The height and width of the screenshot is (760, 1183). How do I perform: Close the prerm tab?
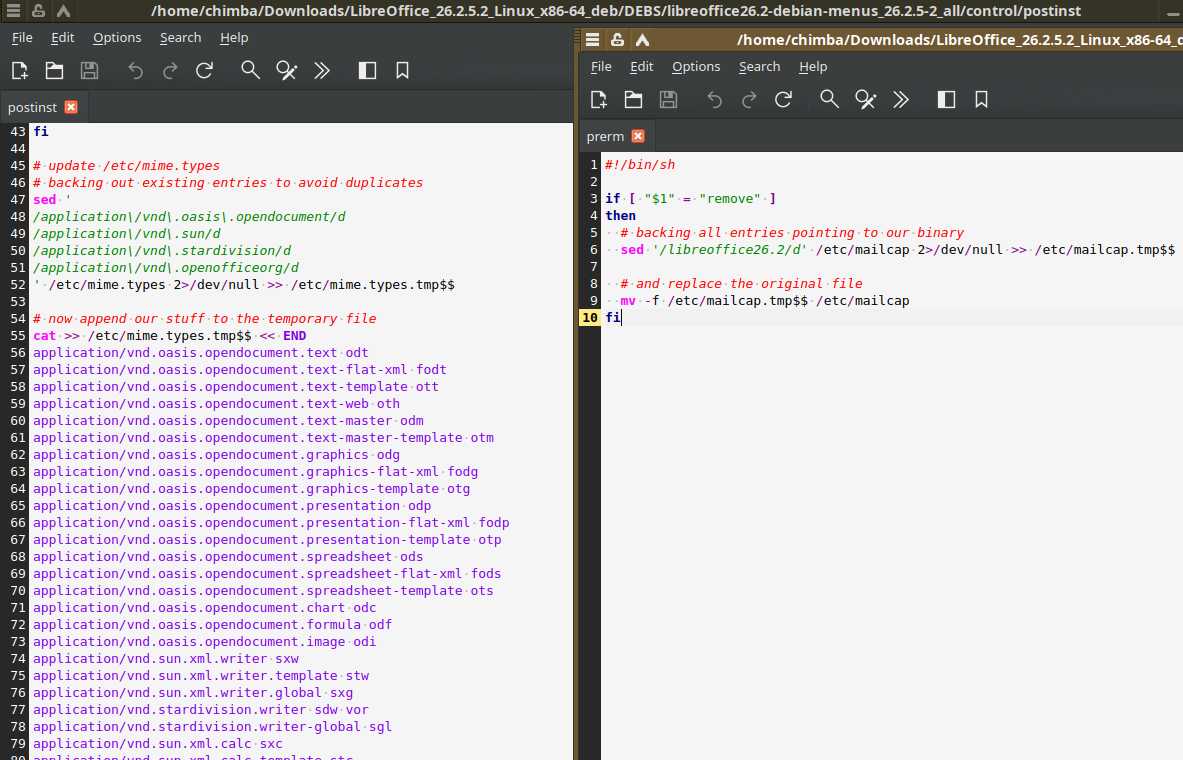pos(638,136)
